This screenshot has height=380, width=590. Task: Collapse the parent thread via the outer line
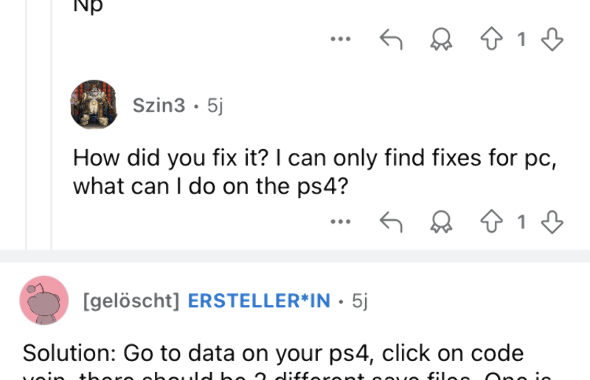pyautogui.click(x=26, y=125)
